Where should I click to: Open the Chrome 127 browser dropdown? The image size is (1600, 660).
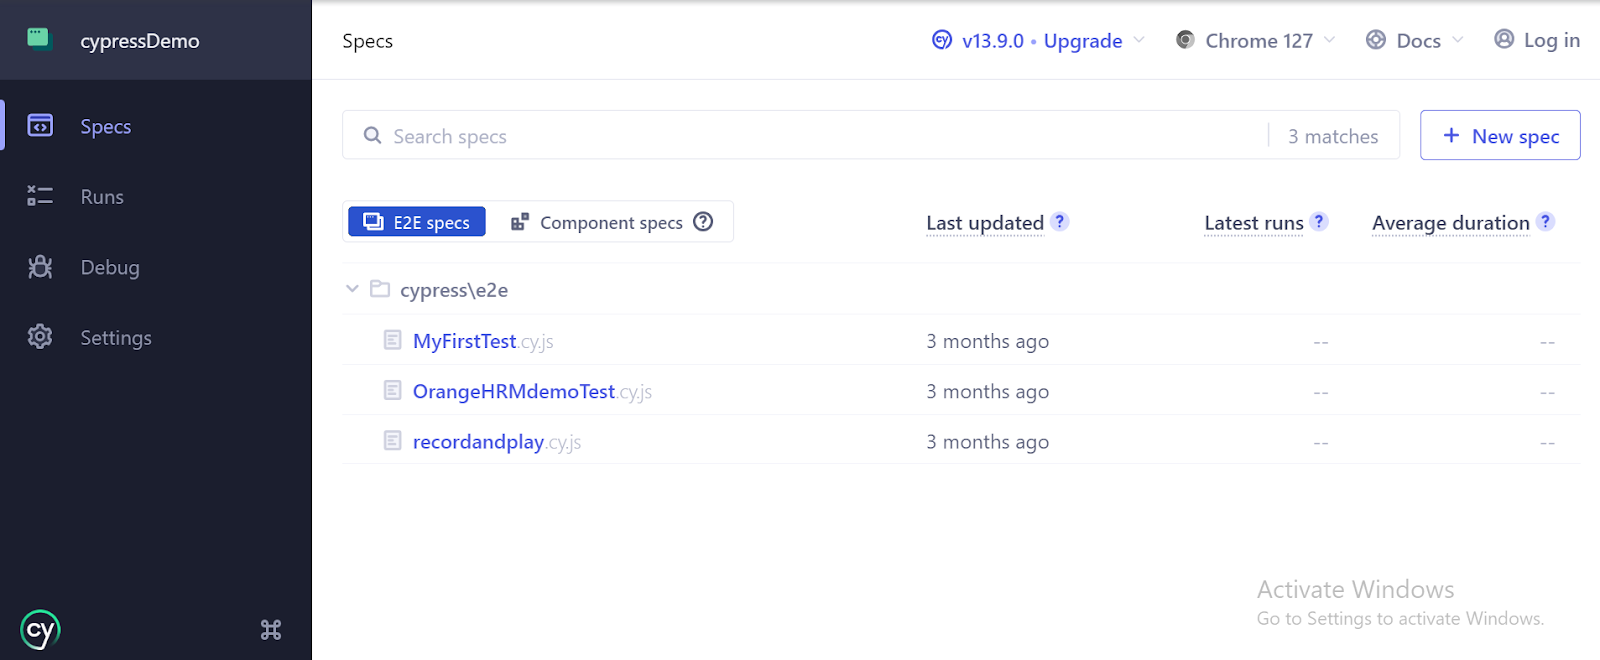1255,40
